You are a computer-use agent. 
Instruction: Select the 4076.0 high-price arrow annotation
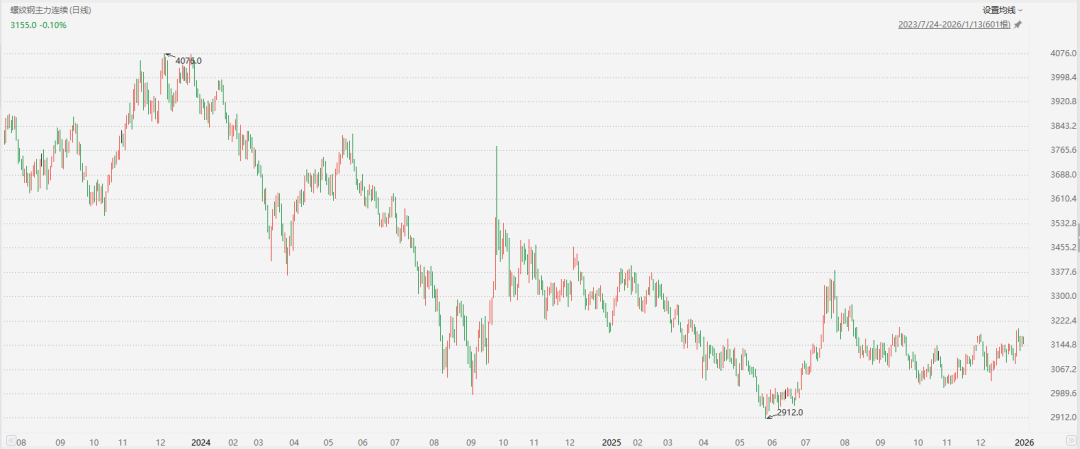185,61
